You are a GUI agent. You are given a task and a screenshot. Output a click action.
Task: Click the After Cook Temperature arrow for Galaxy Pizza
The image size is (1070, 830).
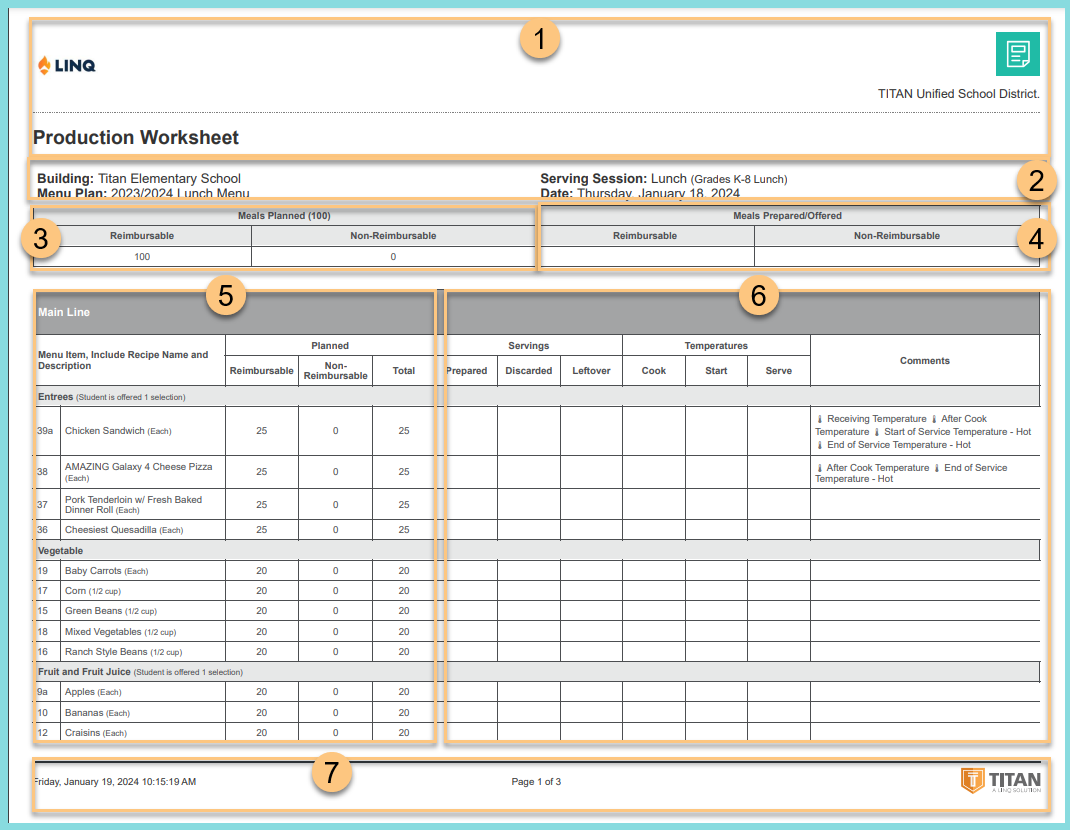[x=819, y=467]
